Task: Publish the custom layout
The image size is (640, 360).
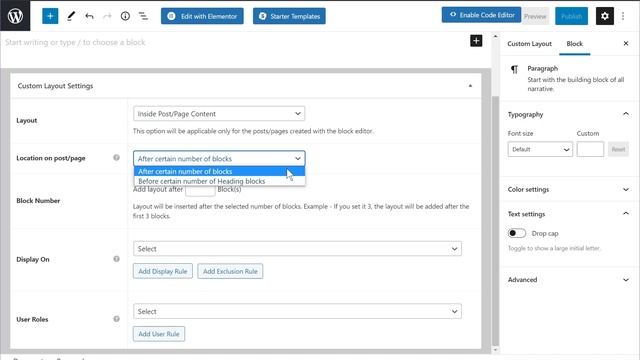Action: click(571, 16)
